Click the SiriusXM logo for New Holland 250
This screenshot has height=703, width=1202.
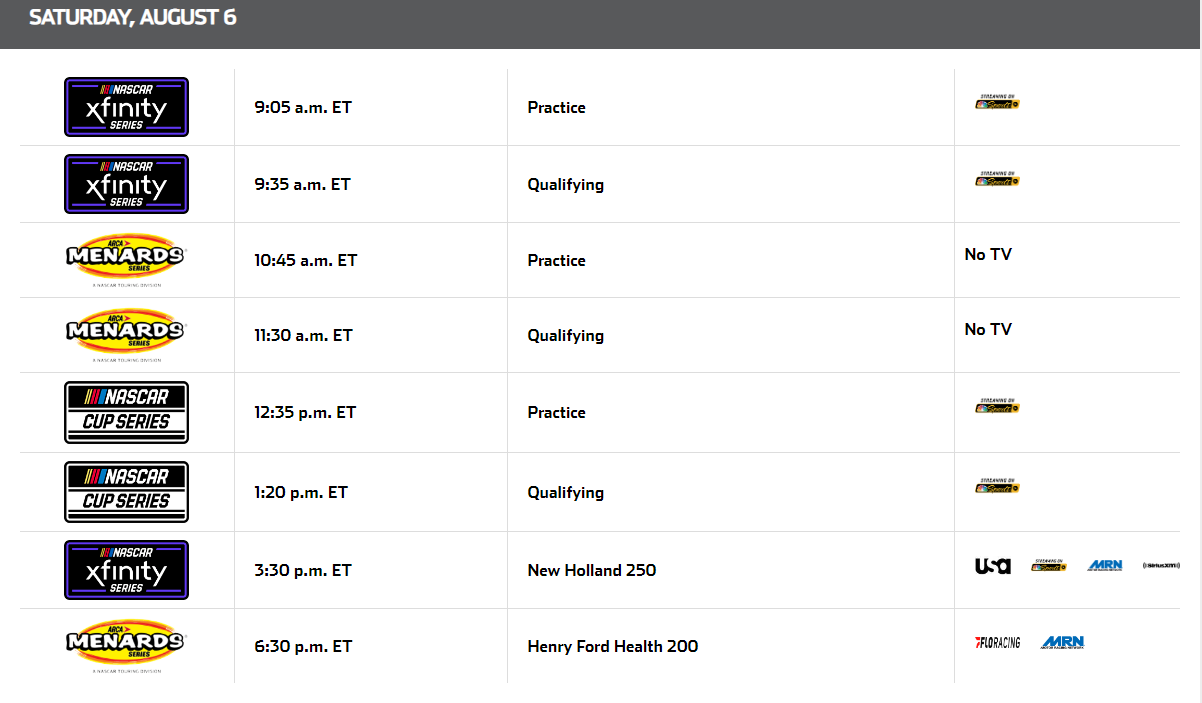tap(1161, 566)
